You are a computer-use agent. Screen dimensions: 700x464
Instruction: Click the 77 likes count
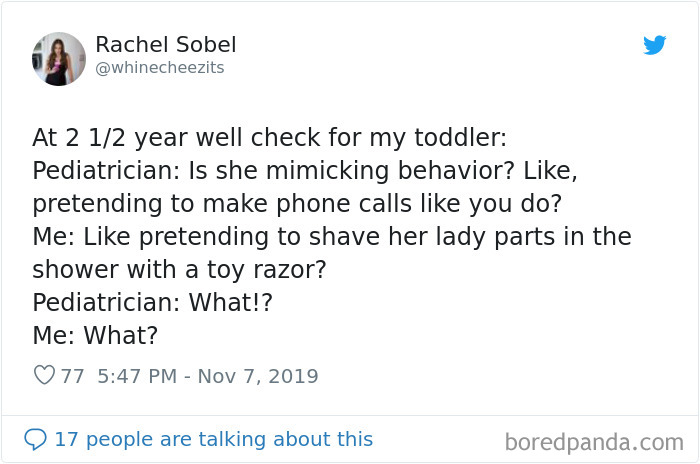pos(72,376)
